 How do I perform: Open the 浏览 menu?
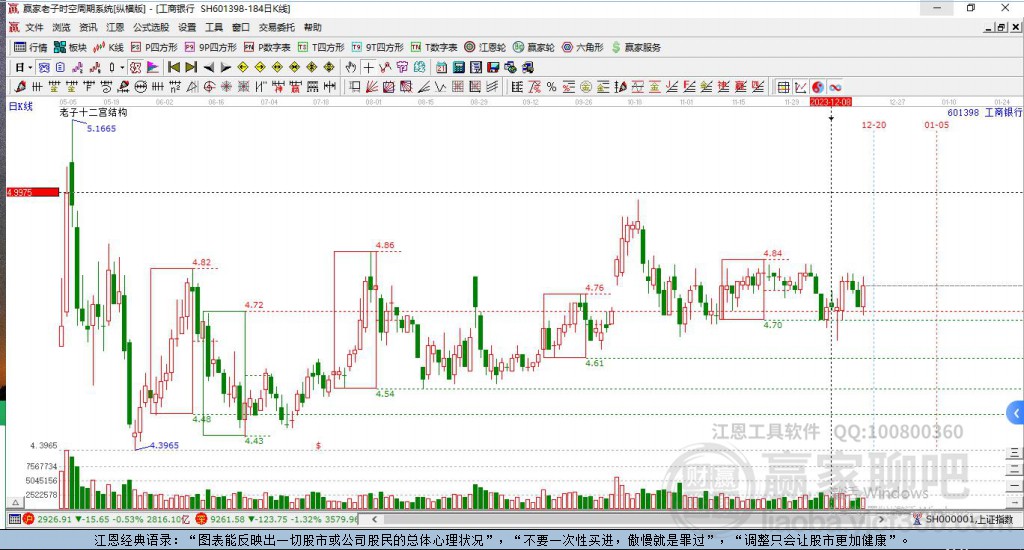[61, 27]
